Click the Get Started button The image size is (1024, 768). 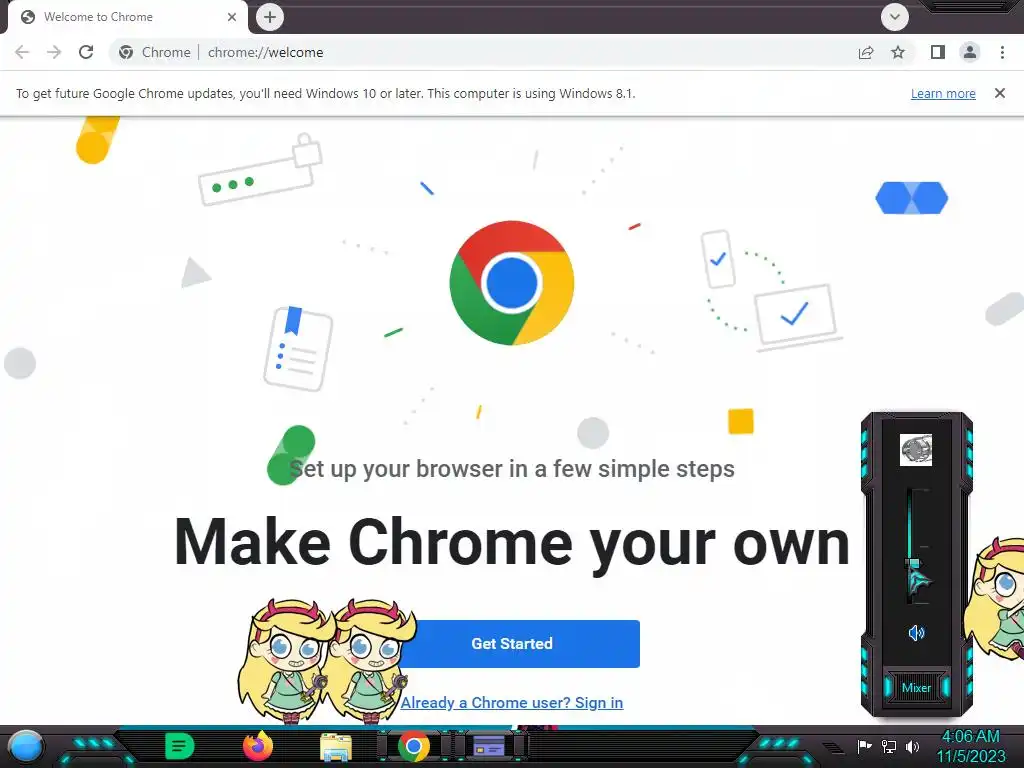[x=513, y=644]
